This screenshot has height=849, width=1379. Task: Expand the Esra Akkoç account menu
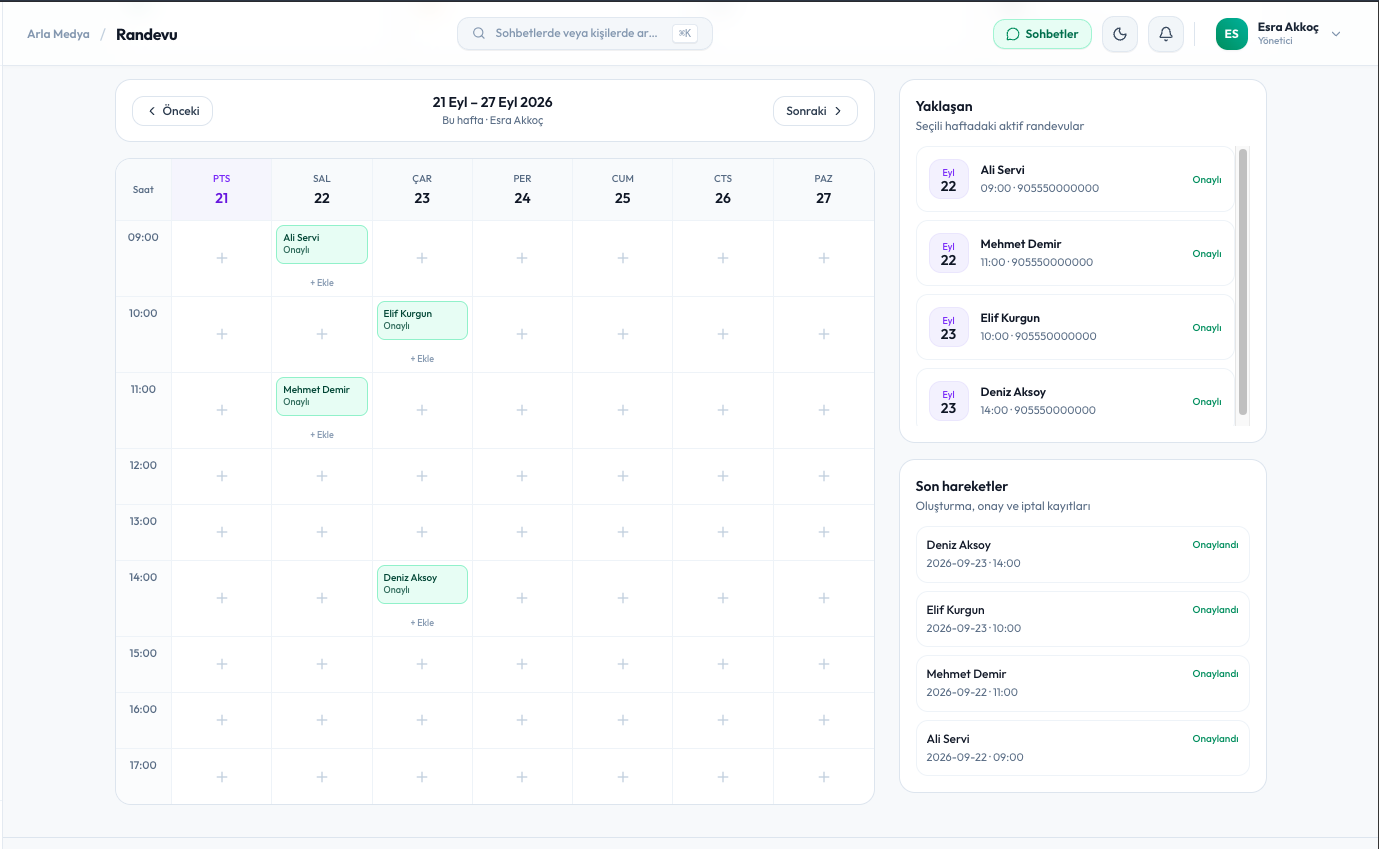1336,34
